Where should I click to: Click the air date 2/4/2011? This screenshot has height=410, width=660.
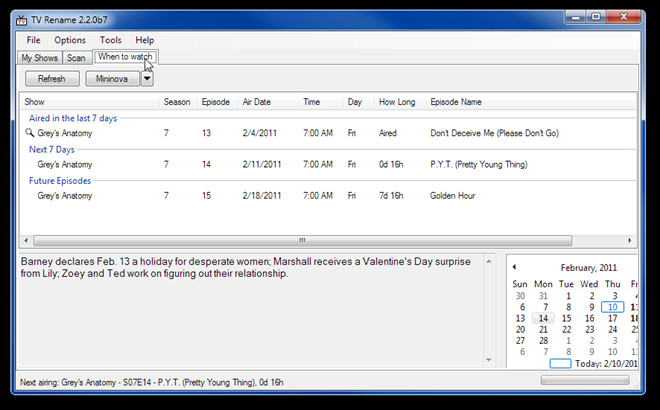coord(259,133)
